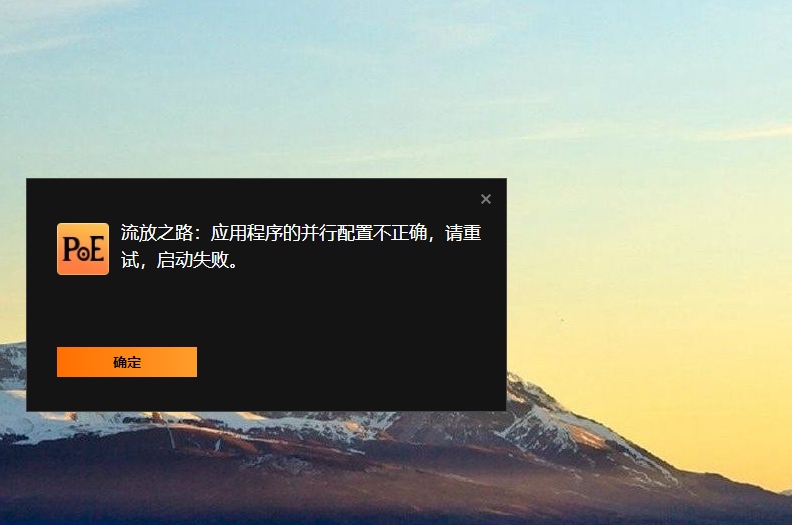Screen dimensions: 792x525
Task: Click the letter P in the PoE logo
Action: pos(70,250)
